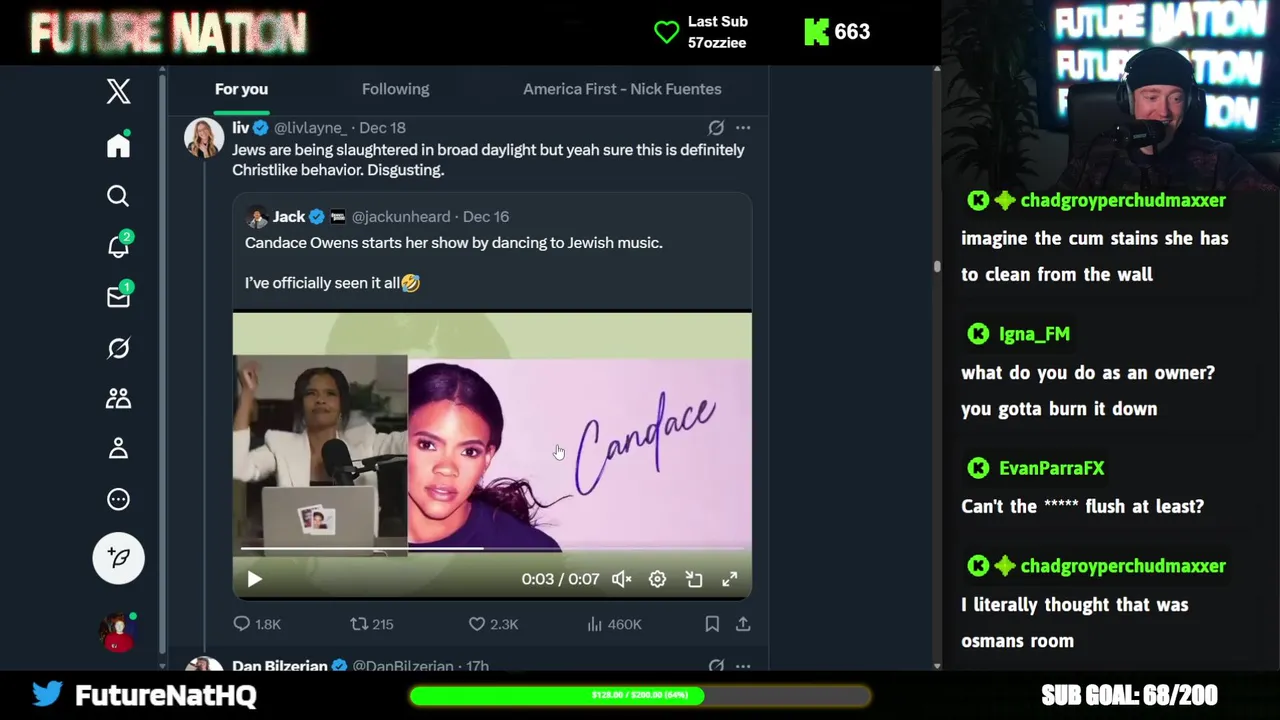Switch to Following tab
The image size is (1280, 720).
pos(395,89)
